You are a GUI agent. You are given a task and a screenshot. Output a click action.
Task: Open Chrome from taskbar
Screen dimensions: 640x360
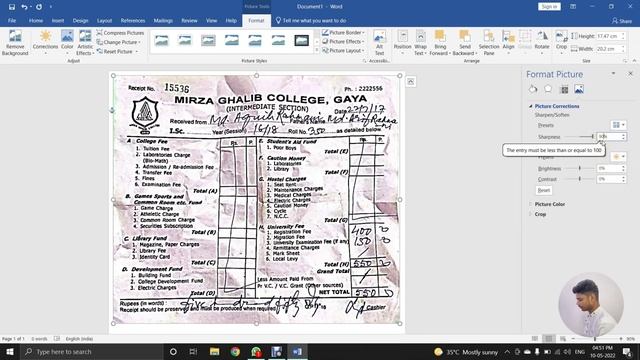(235, 351)
